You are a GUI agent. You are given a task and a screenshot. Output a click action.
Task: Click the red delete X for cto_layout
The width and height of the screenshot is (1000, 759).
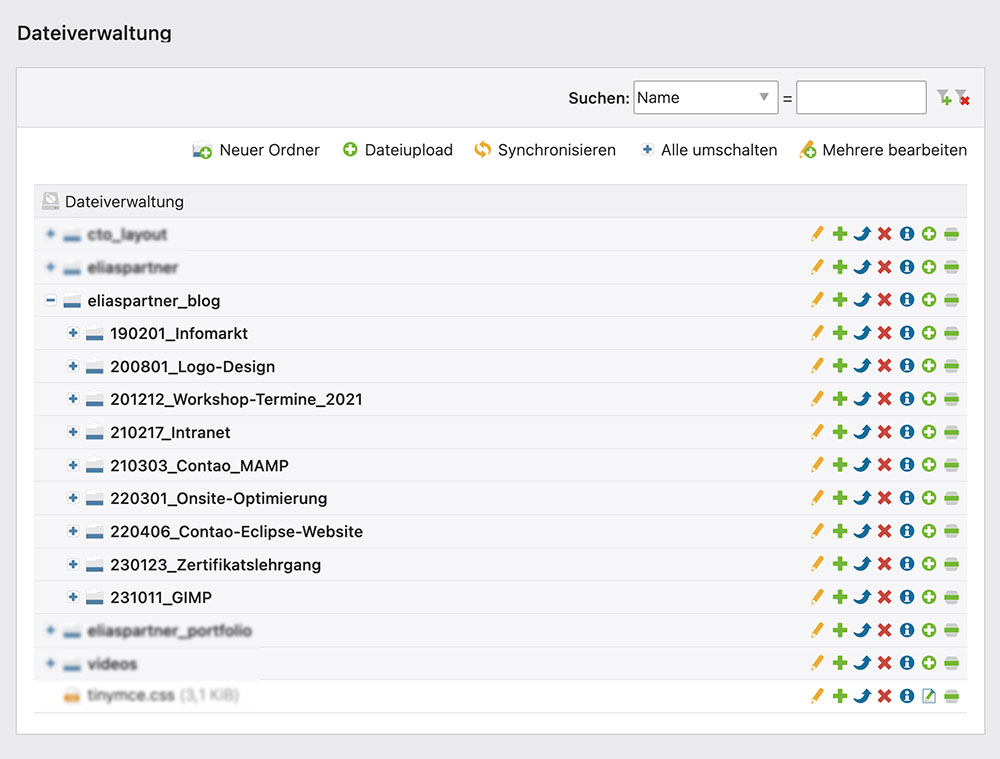tap(884, 234)
